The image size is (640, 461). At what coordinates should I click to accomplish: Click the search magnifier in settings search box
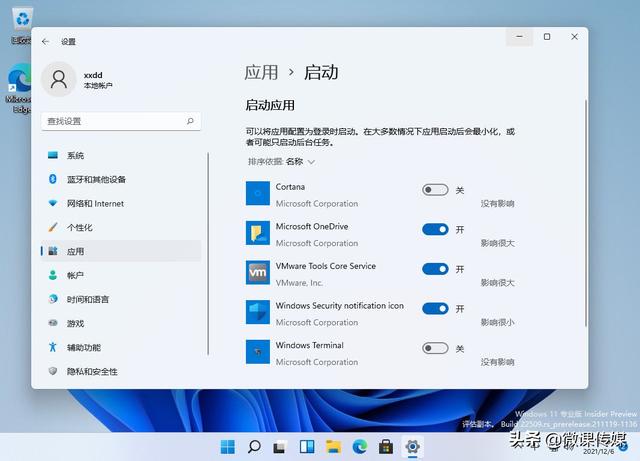pos(190,121)
